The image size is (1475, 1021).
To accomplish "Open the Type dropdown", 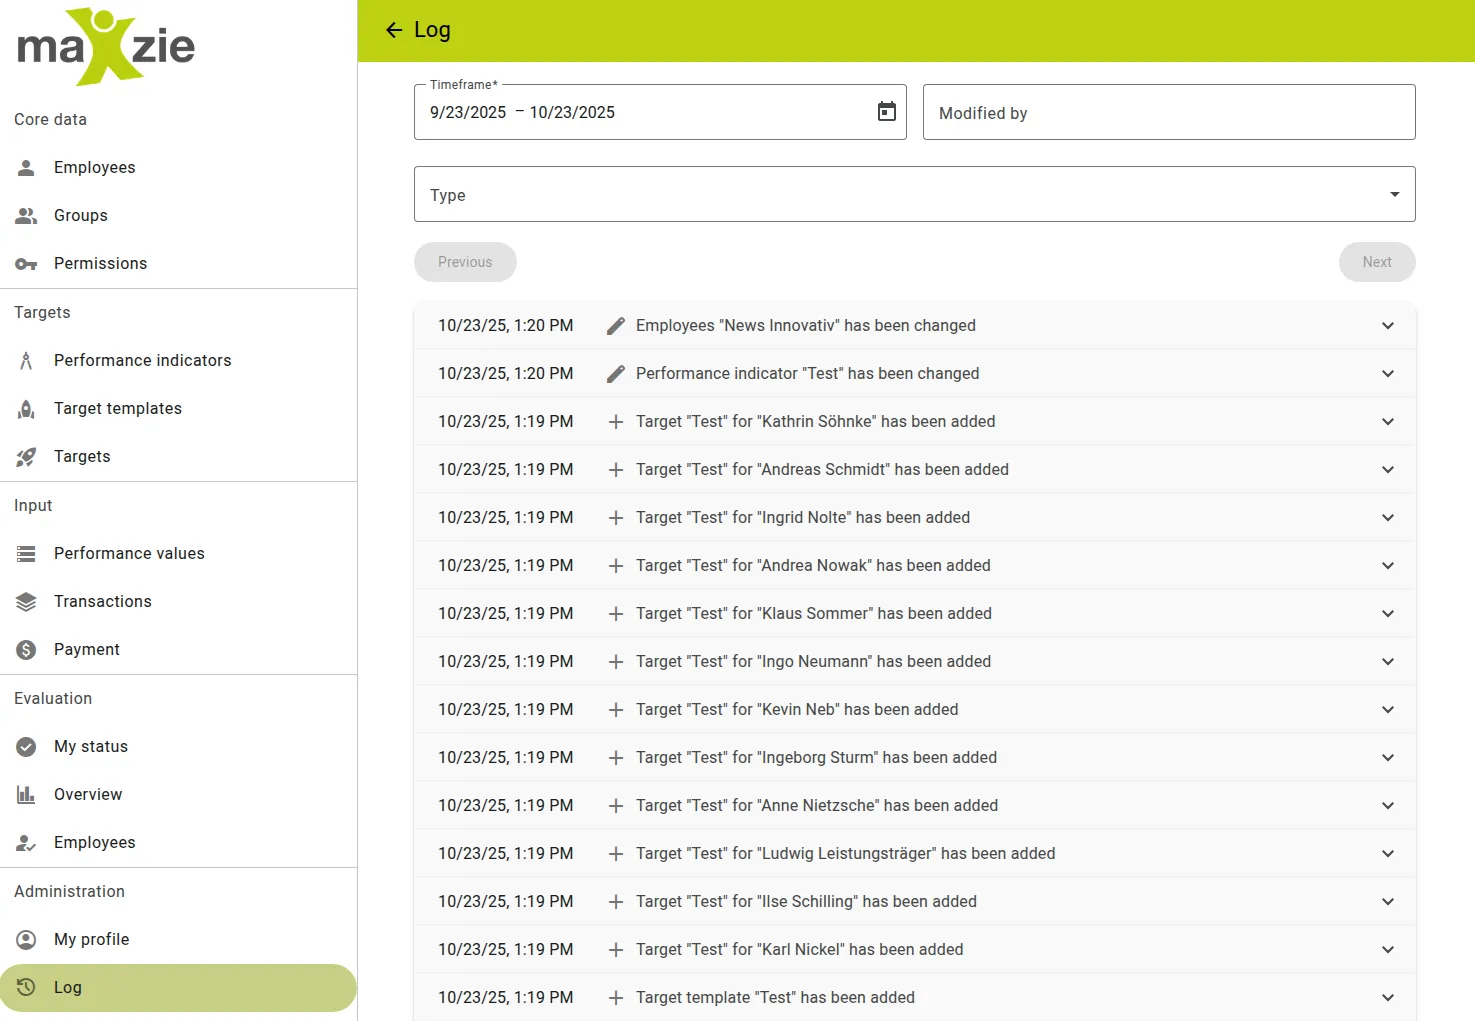I will pyautogui.click(x=1393, y=194).
